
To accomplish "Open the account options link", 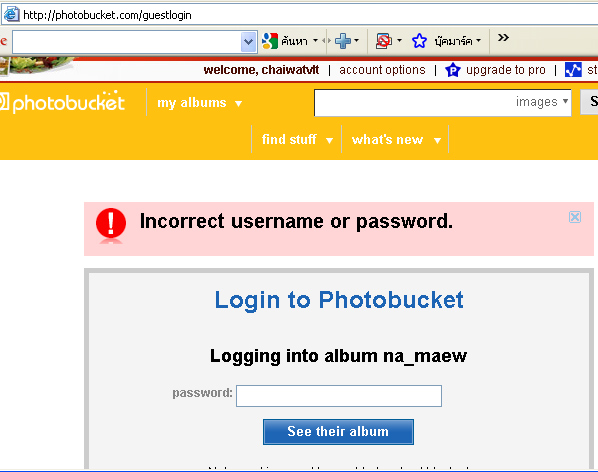I will (382, 70).
